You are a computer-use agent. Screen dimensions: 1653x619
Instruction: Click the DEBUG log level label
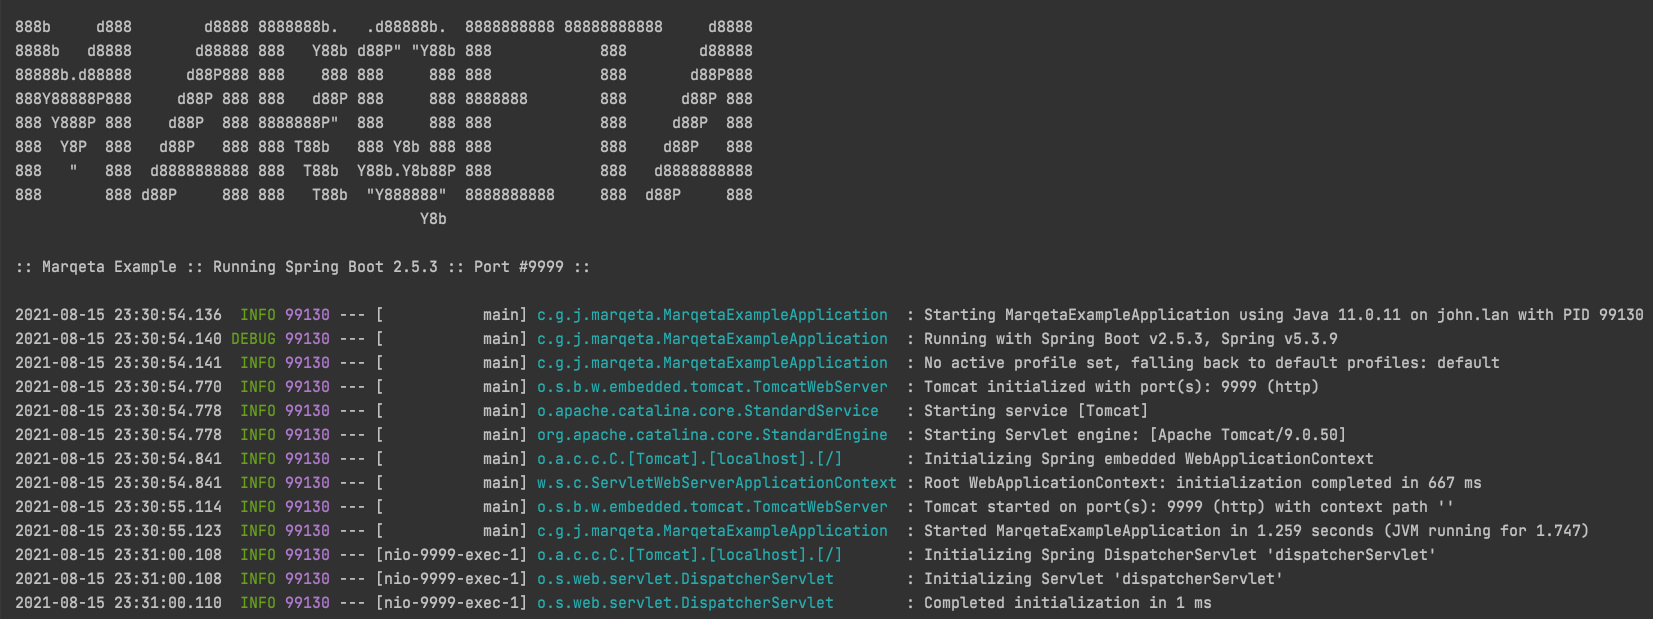[253, 339]
